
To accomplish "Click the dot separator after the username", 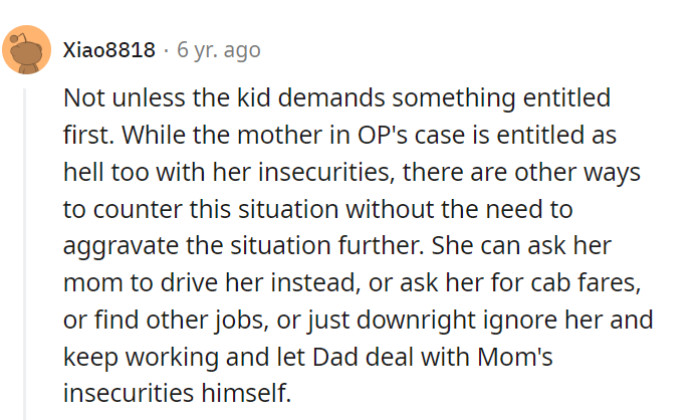I will [x=166, y=50].
